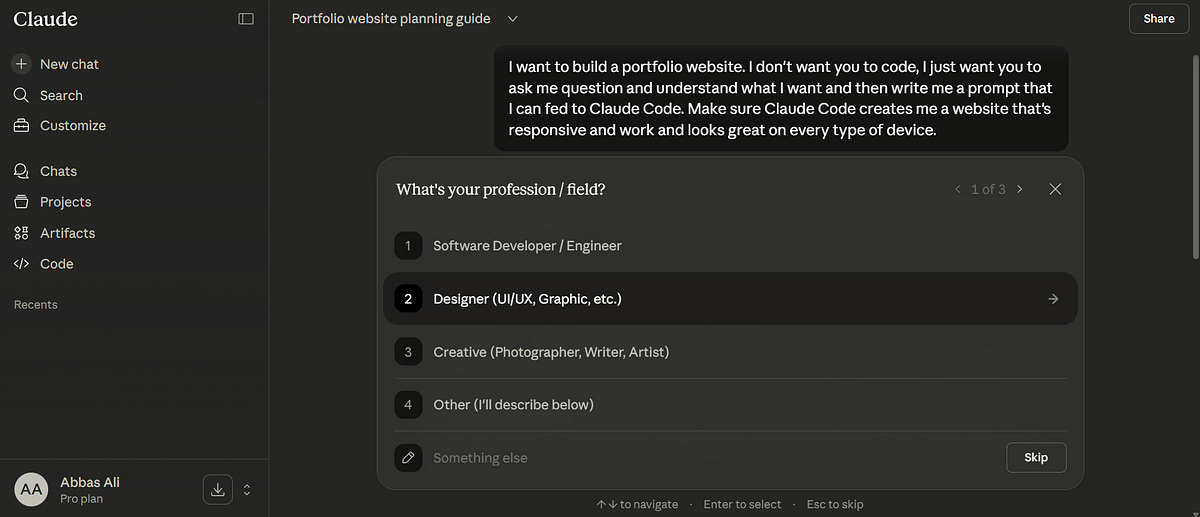Go to previous question chevron
Viewport: 1200px width, 517px height.
tap(958, 189)
